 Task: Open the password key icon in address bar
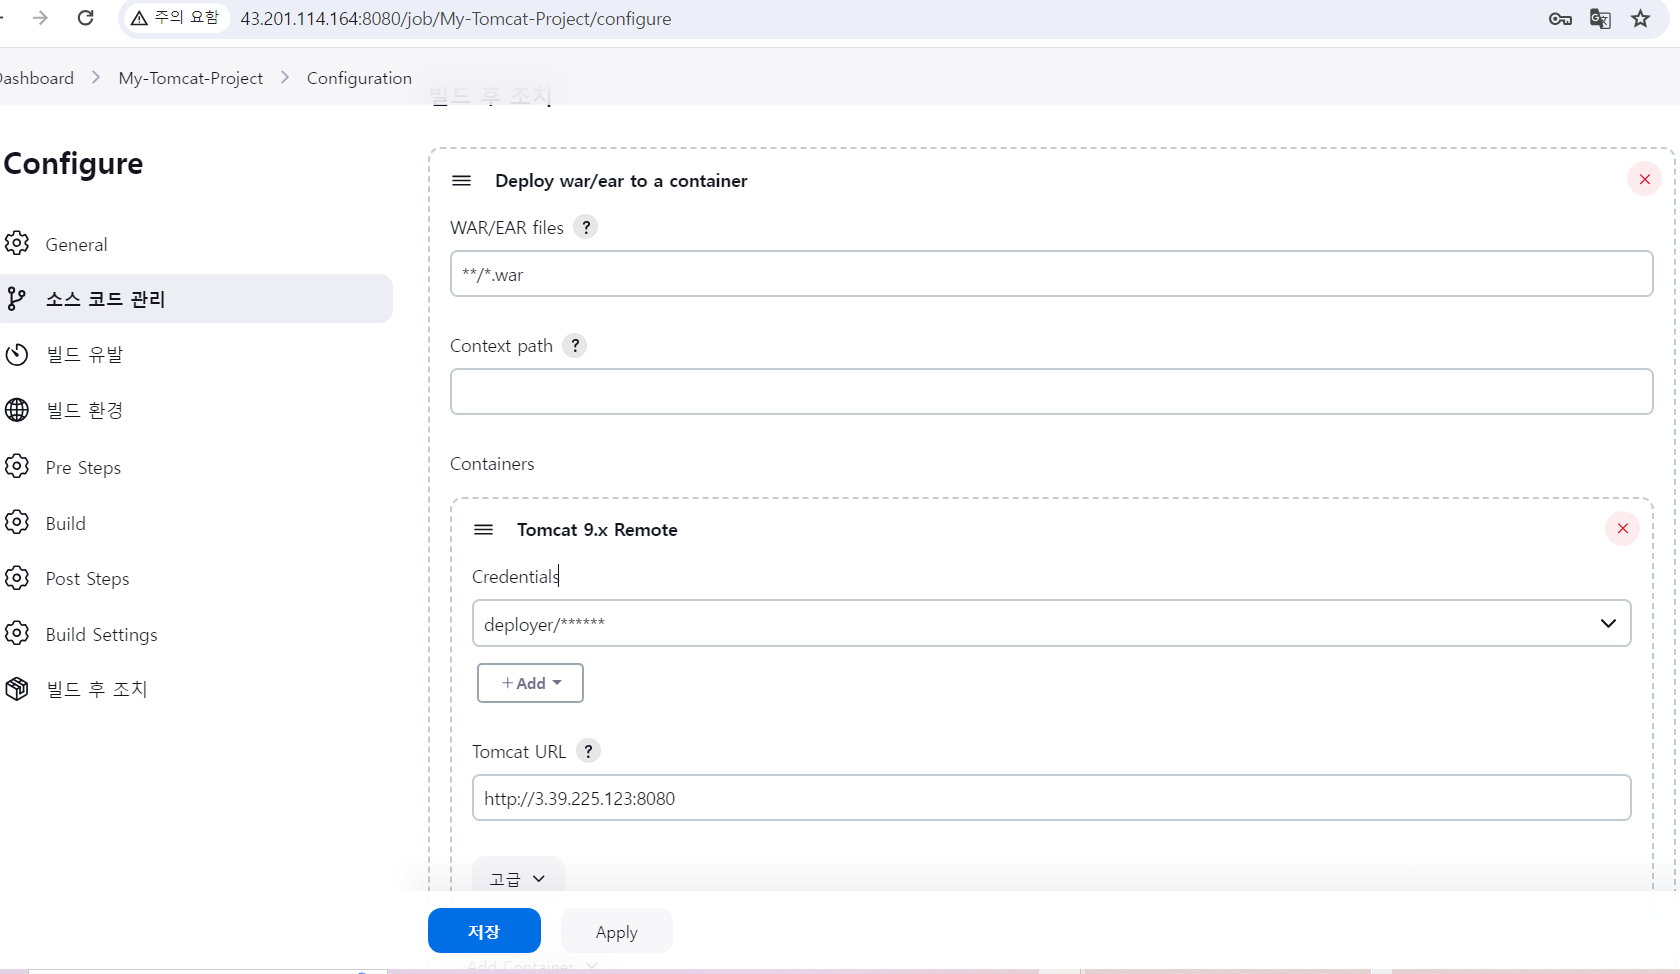1560,19
